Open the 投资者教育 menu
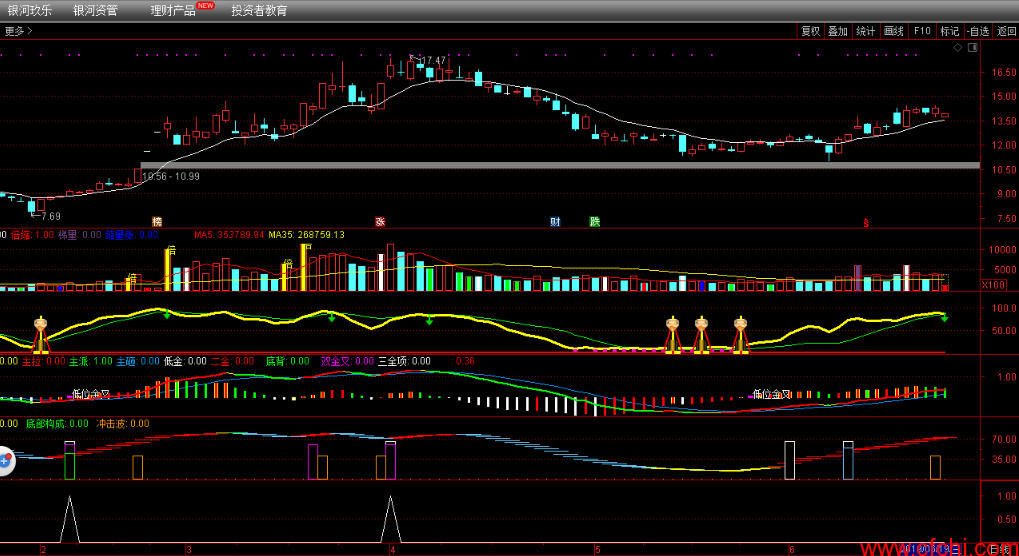This screenshot has width=1019, height=556. [x=259, y=10]
